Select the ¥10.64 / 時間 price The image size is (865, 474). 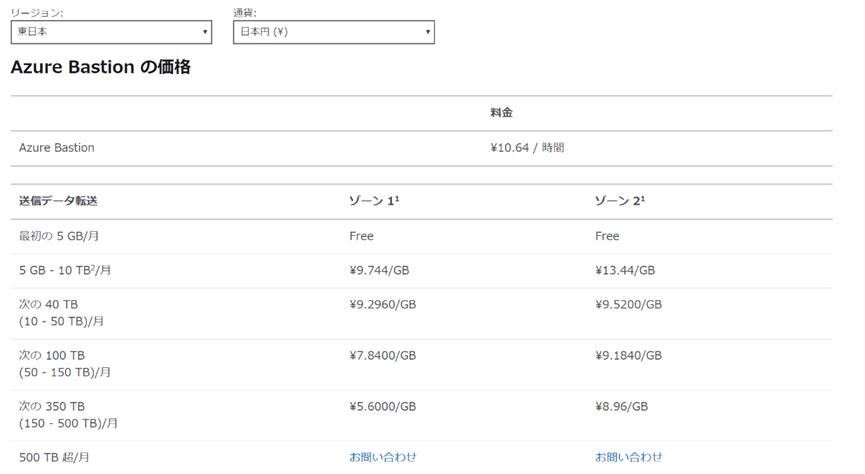coord(527,147)
